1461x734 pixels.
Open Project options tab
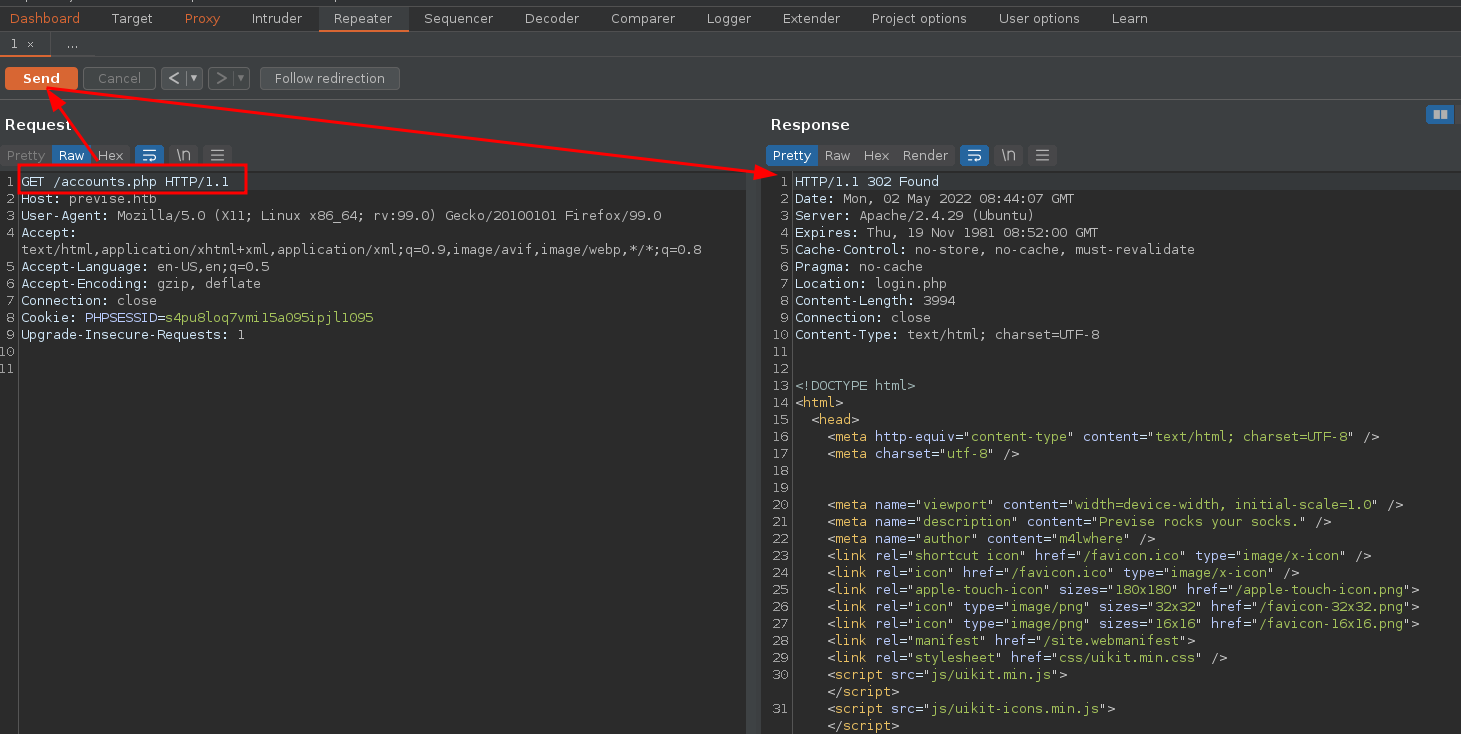(919, 18)
